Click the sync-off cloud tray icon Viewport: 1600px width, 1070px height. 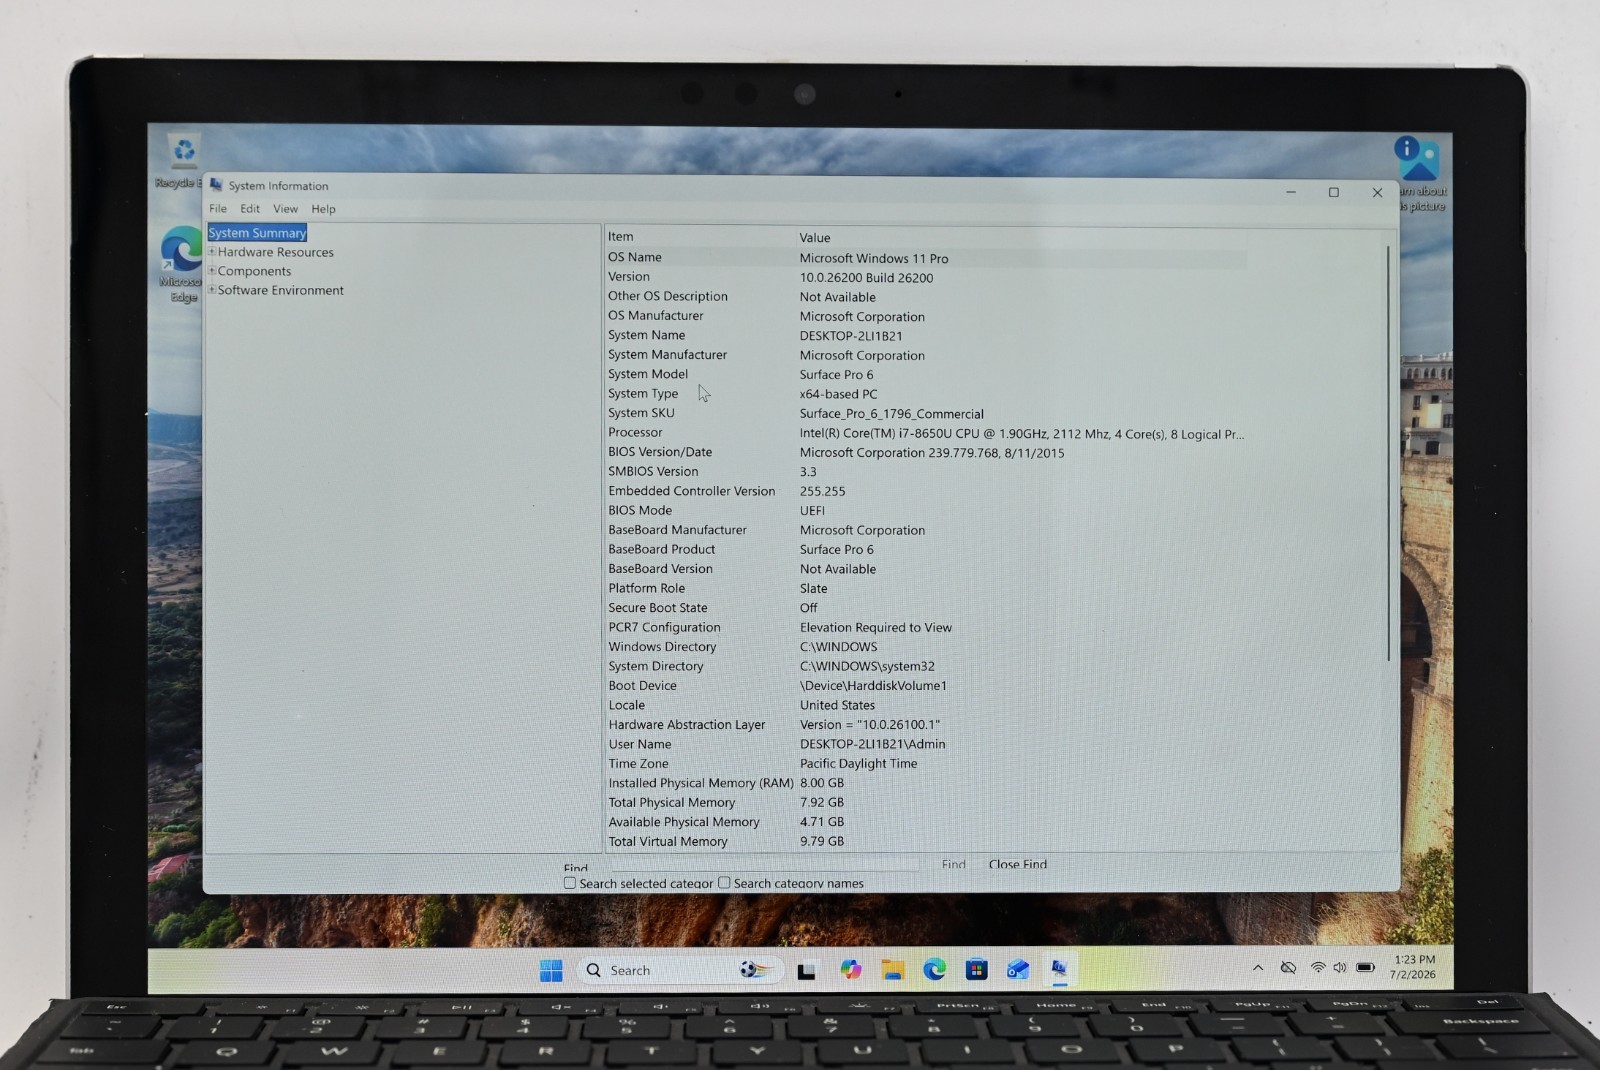[1289, 967]
